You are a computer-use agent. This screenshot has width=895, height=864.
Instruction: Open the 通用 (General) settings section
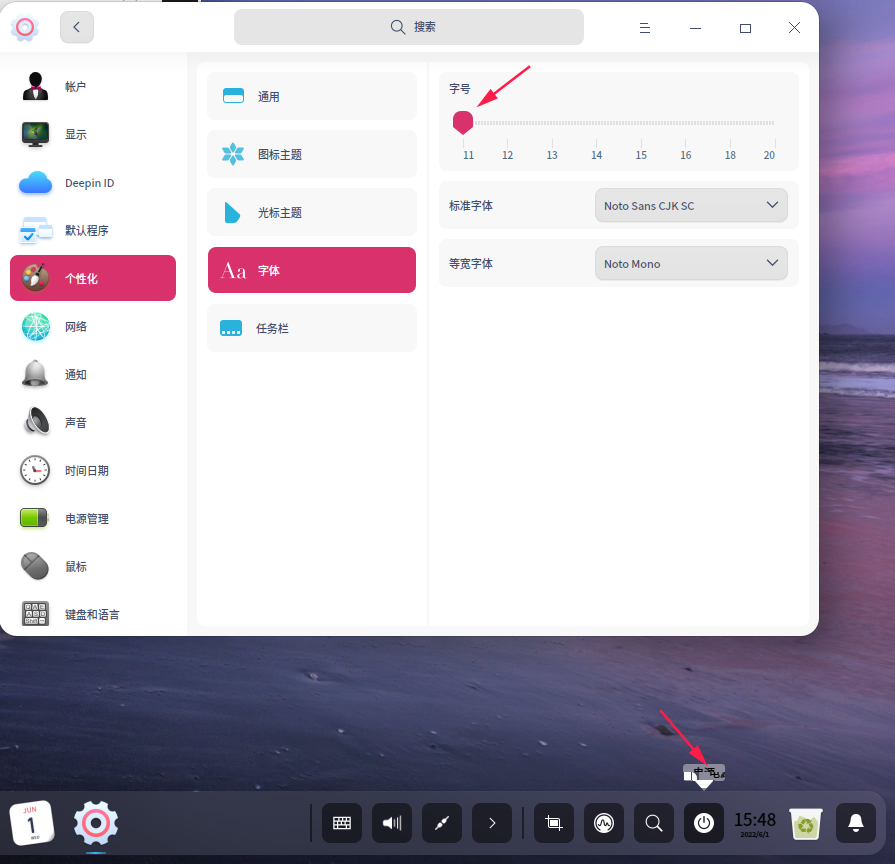pyautogui.click(x=311, y=96)
